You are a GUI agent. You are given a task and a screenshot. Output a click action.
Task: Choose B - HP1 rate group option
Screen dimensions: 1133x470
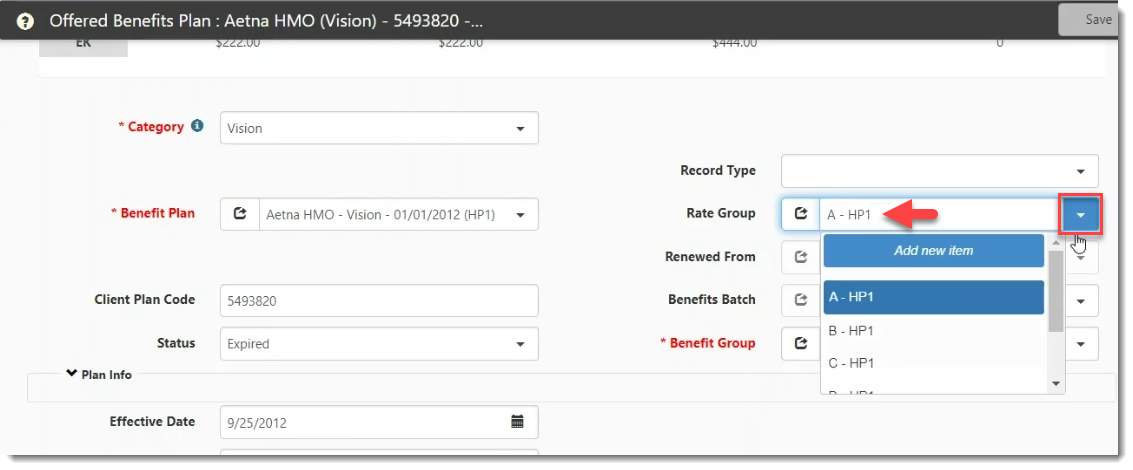click(x=933, y=330)
